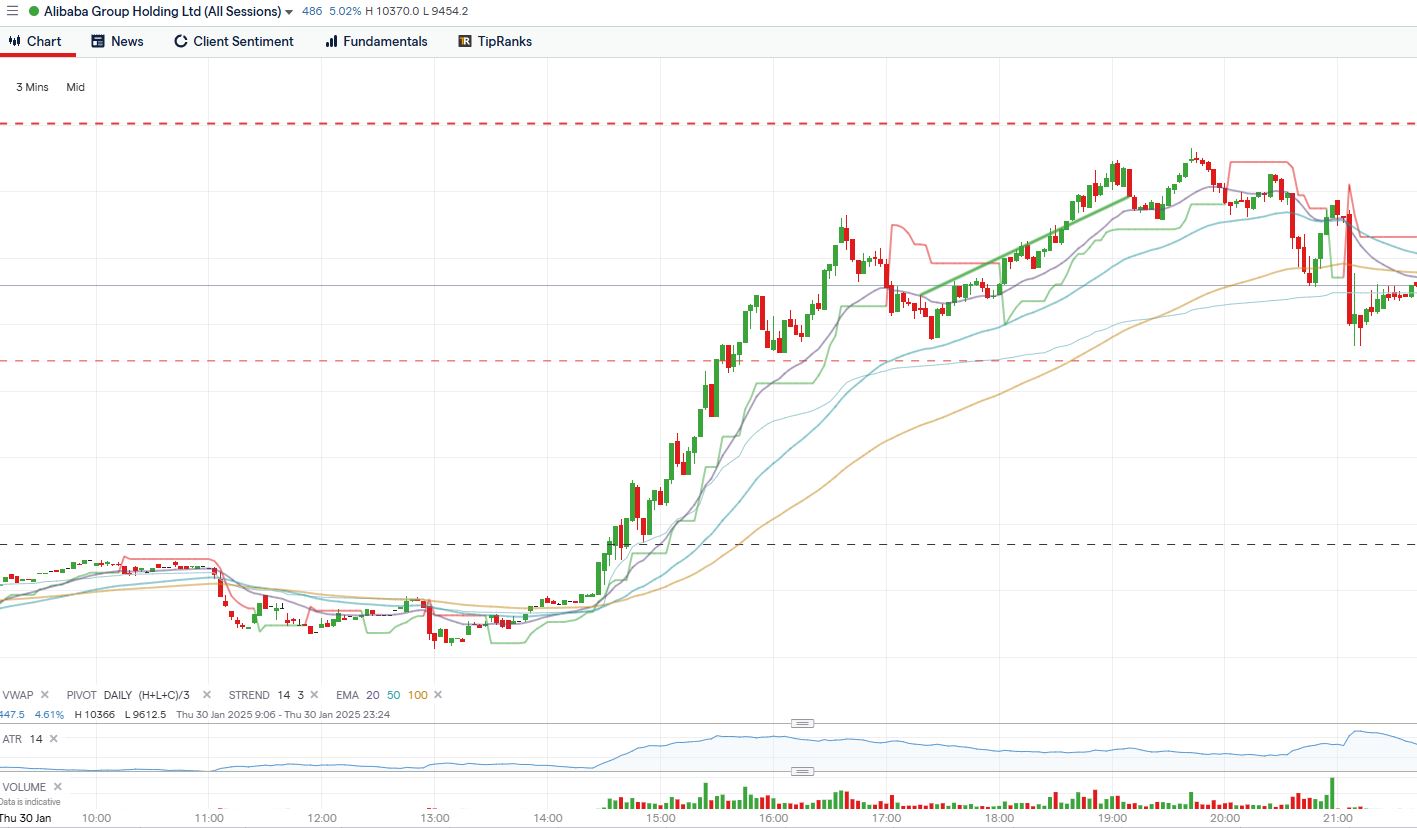1417x828 pixels.
Task: Open the 3 Mins timeframe selector
Action: coord(32,87)
